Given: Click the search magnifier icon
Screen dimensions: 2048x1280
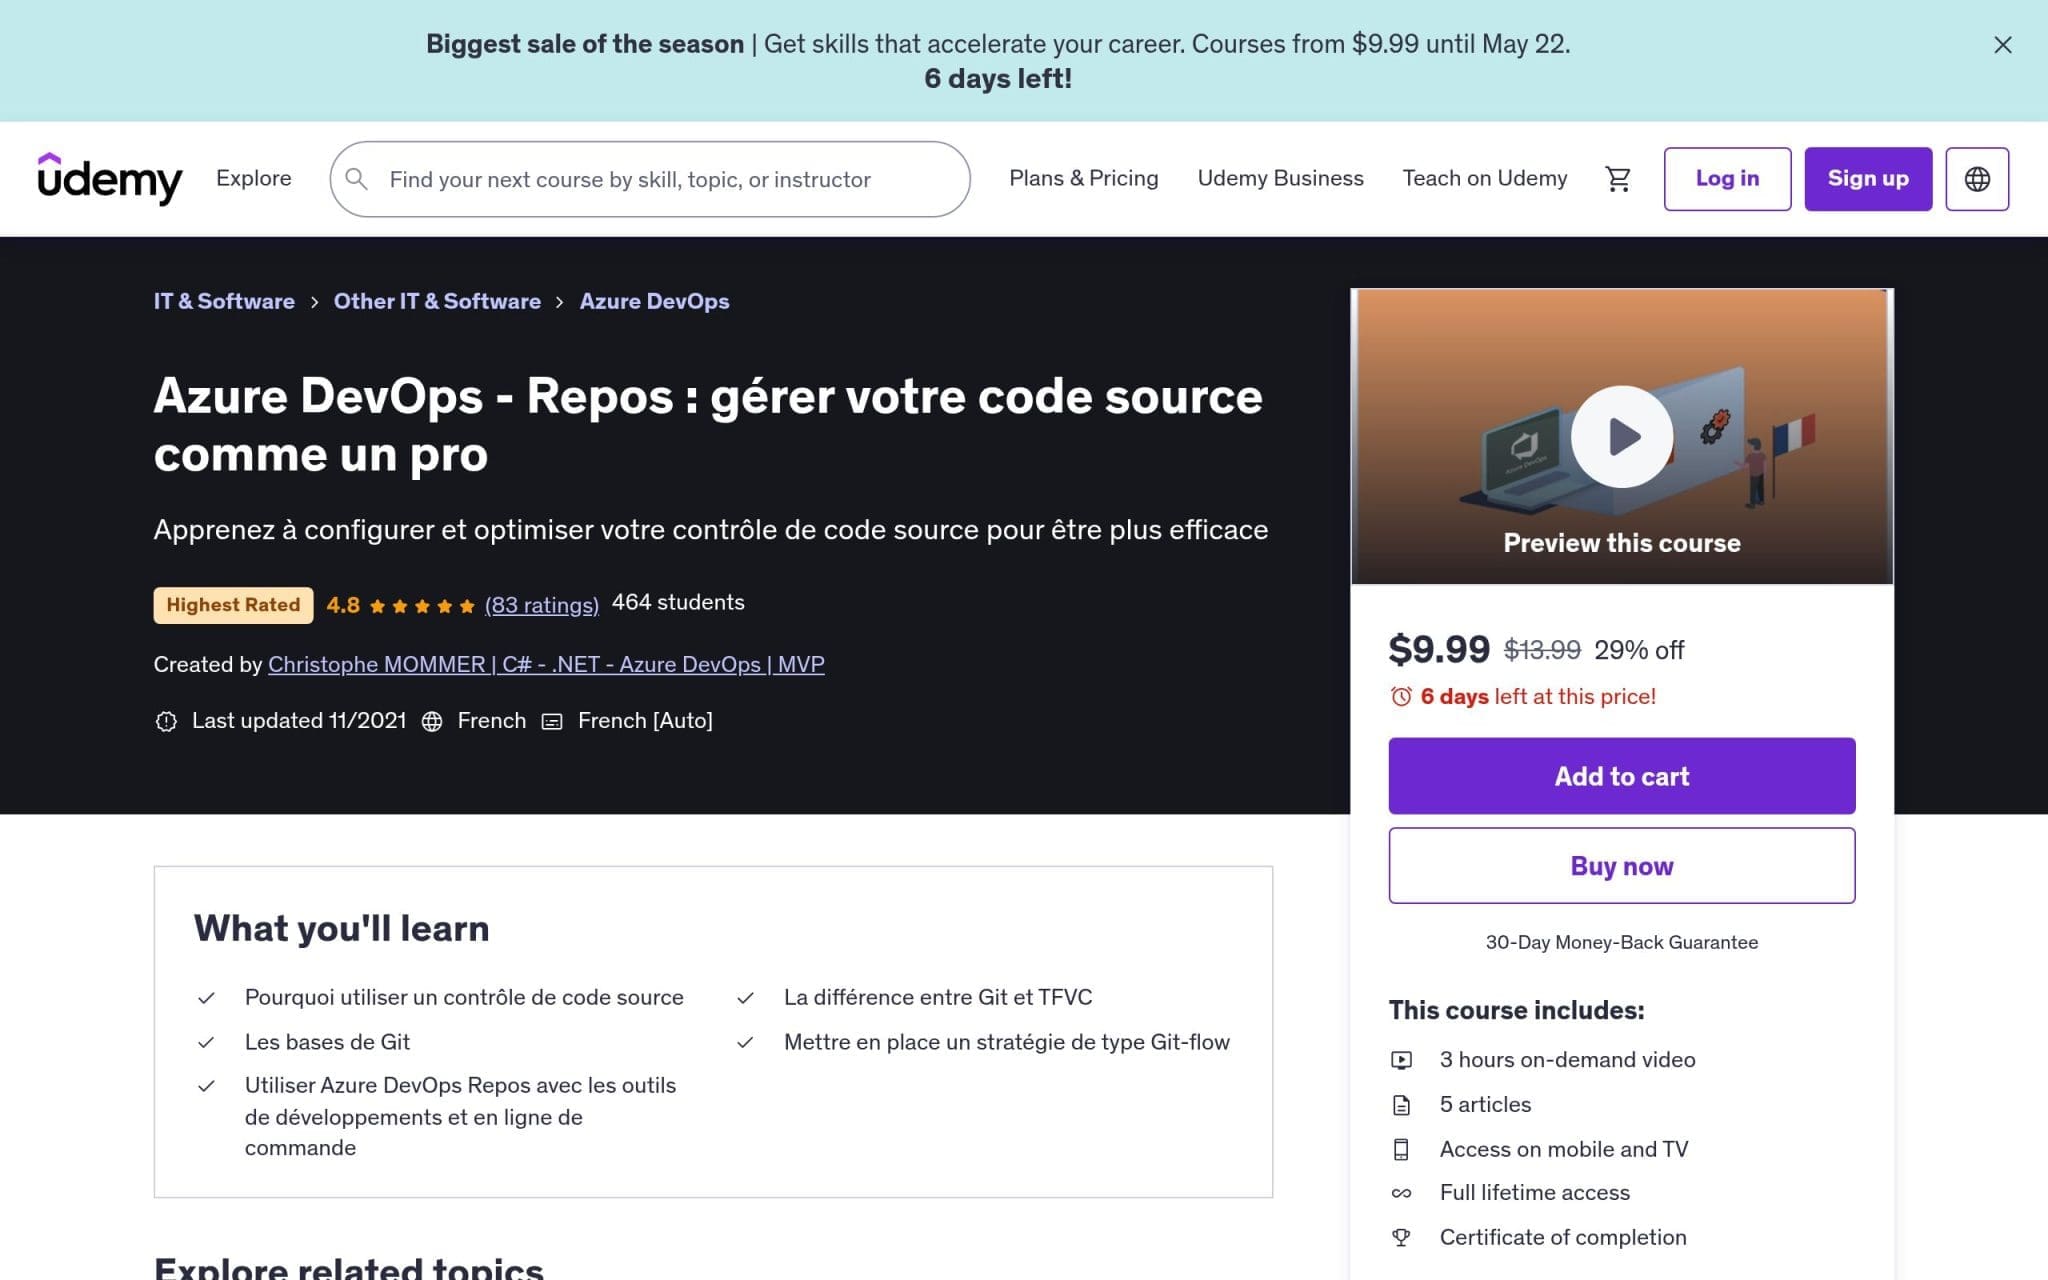Looking at the screenshot, I should click(357, 179).
